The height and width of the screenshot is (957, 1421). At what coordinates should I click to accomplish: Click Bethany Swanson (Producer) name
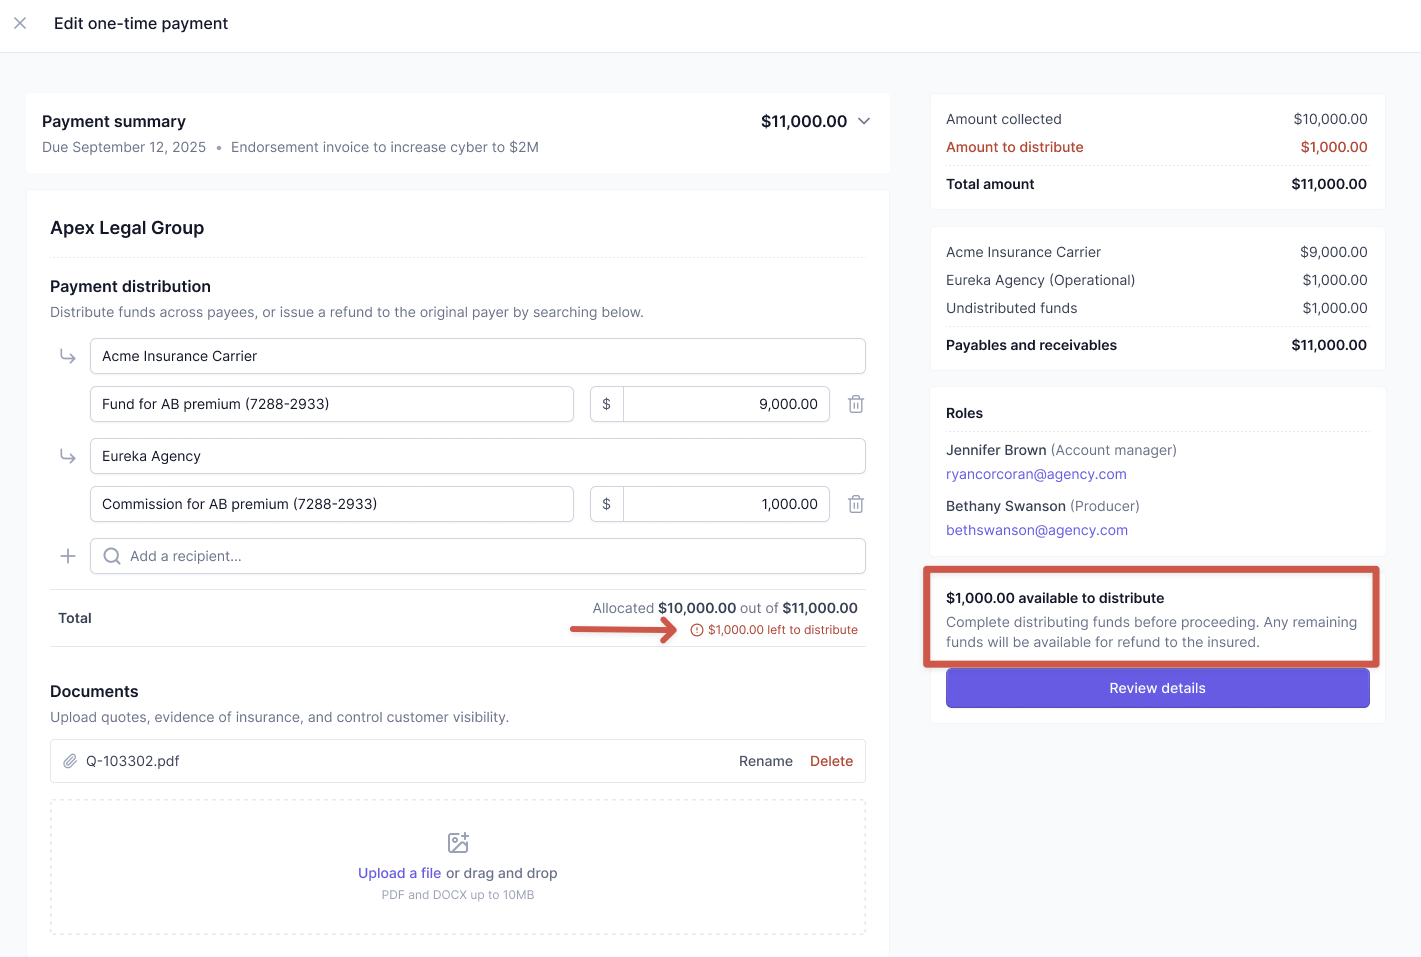(1043, 506)
